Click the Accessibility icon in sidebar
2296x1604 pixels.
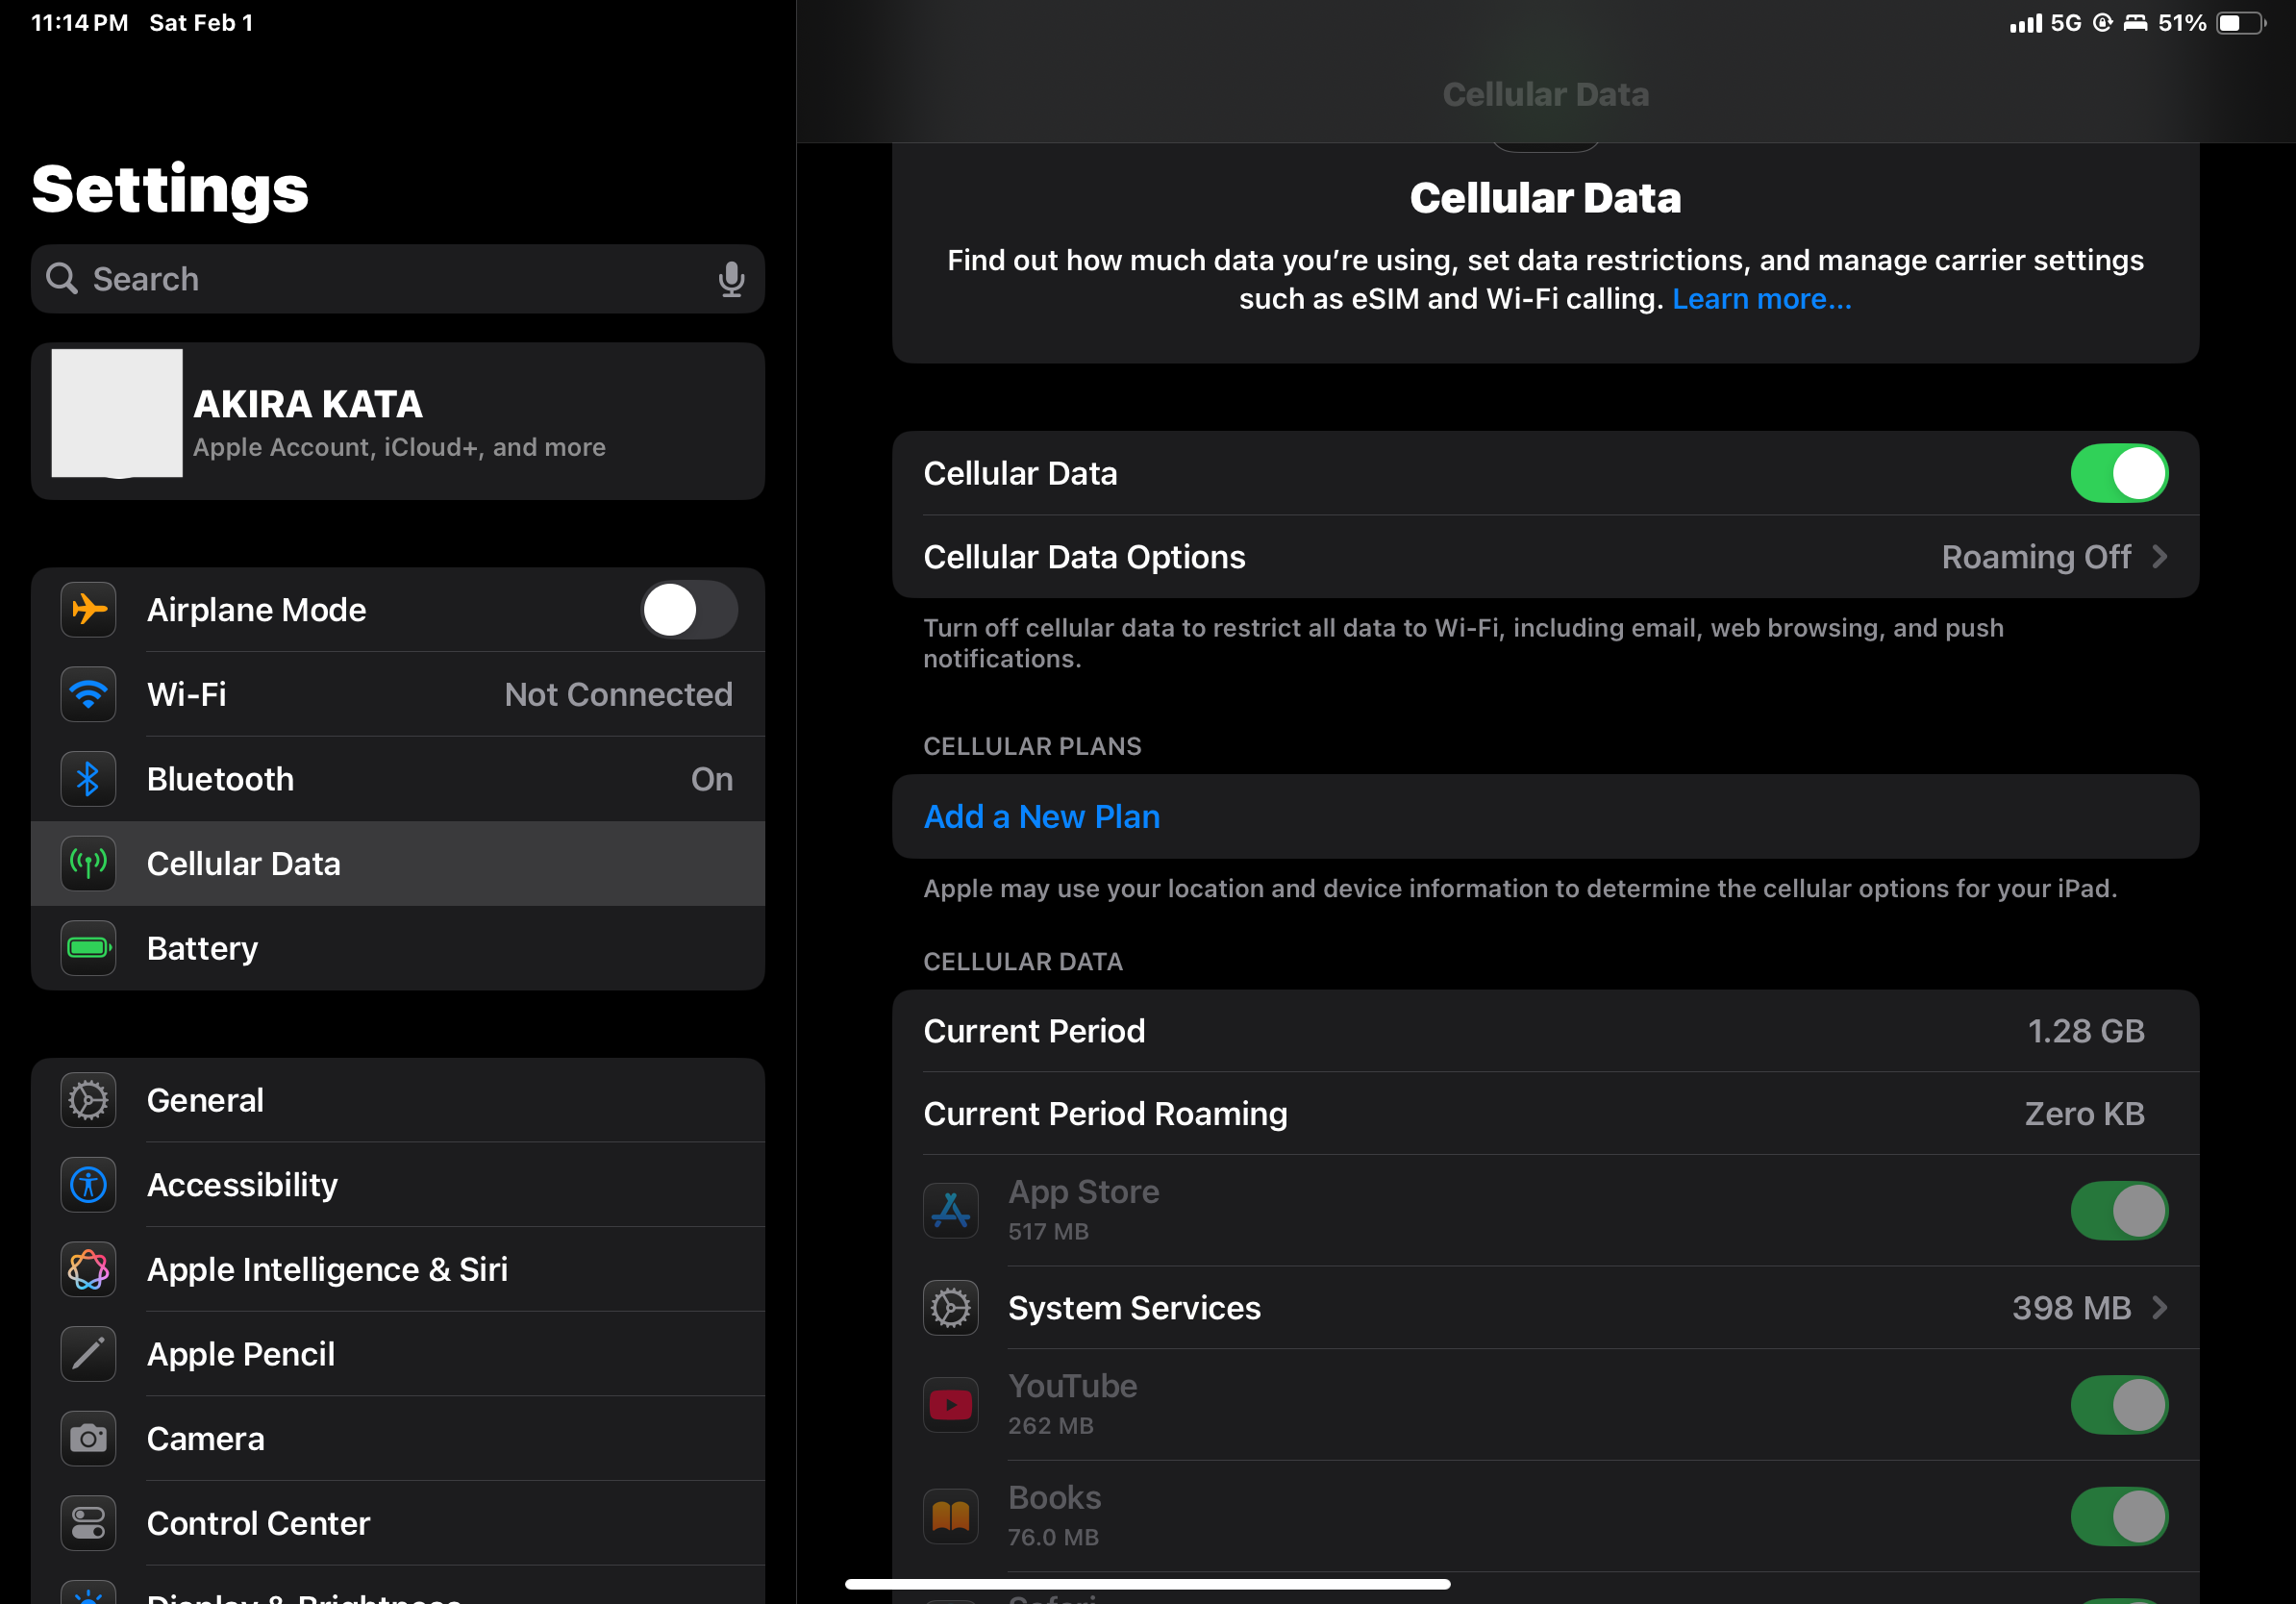pos(89,1184)
